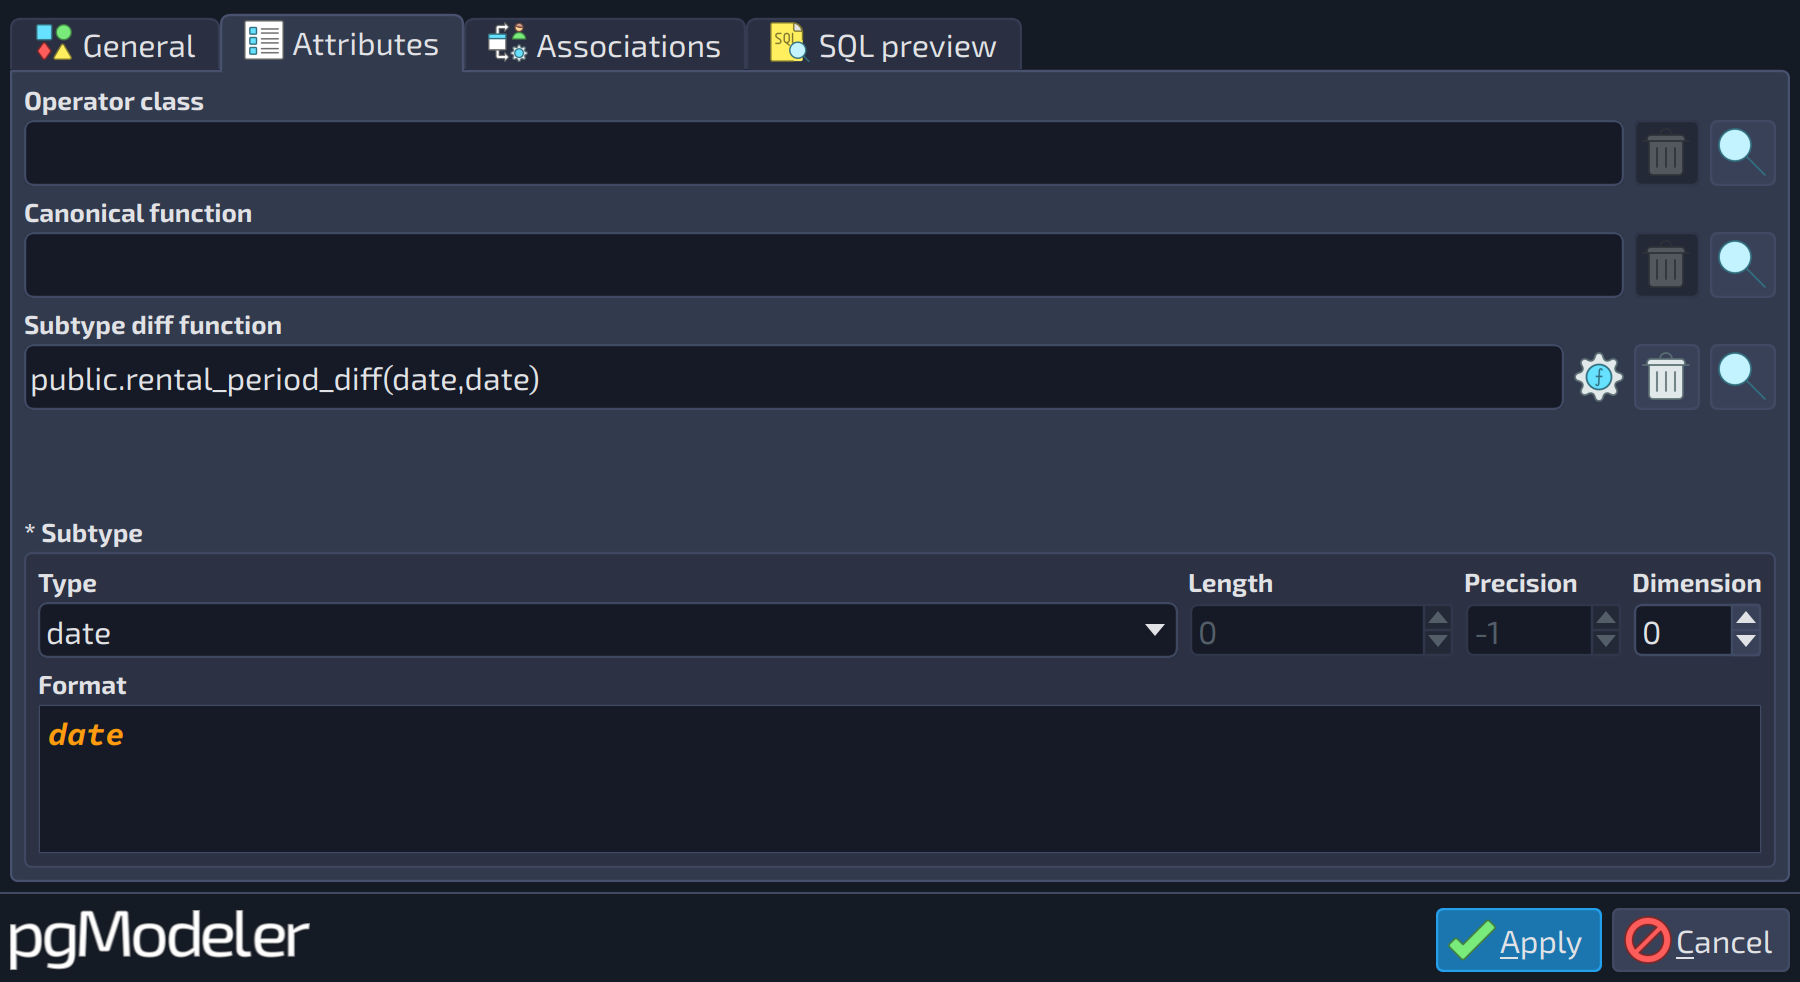Increase the Length value
1800x982 pixels.
click(1438, 618)
